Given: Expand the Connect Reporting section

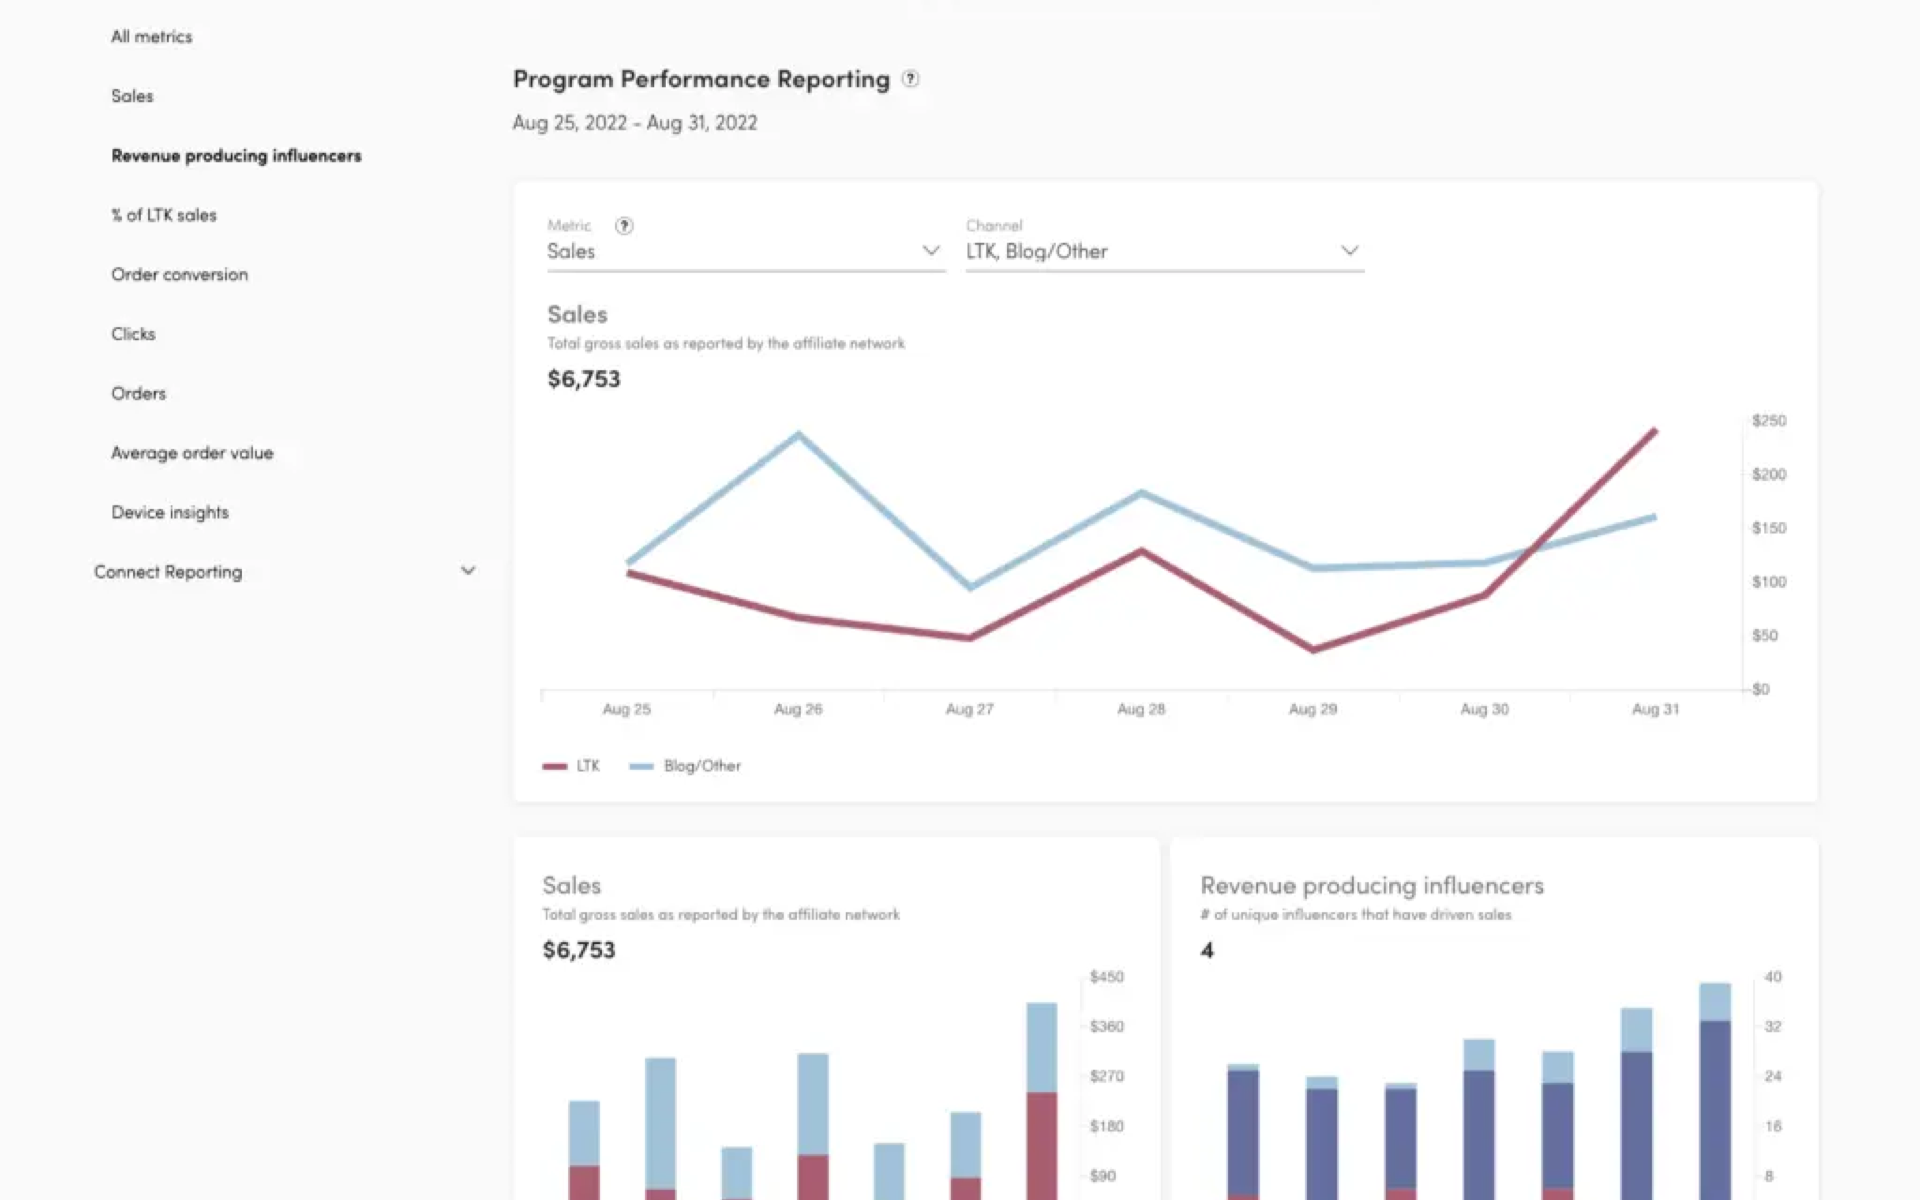Looking at the screenshot, I should (468, 571).
